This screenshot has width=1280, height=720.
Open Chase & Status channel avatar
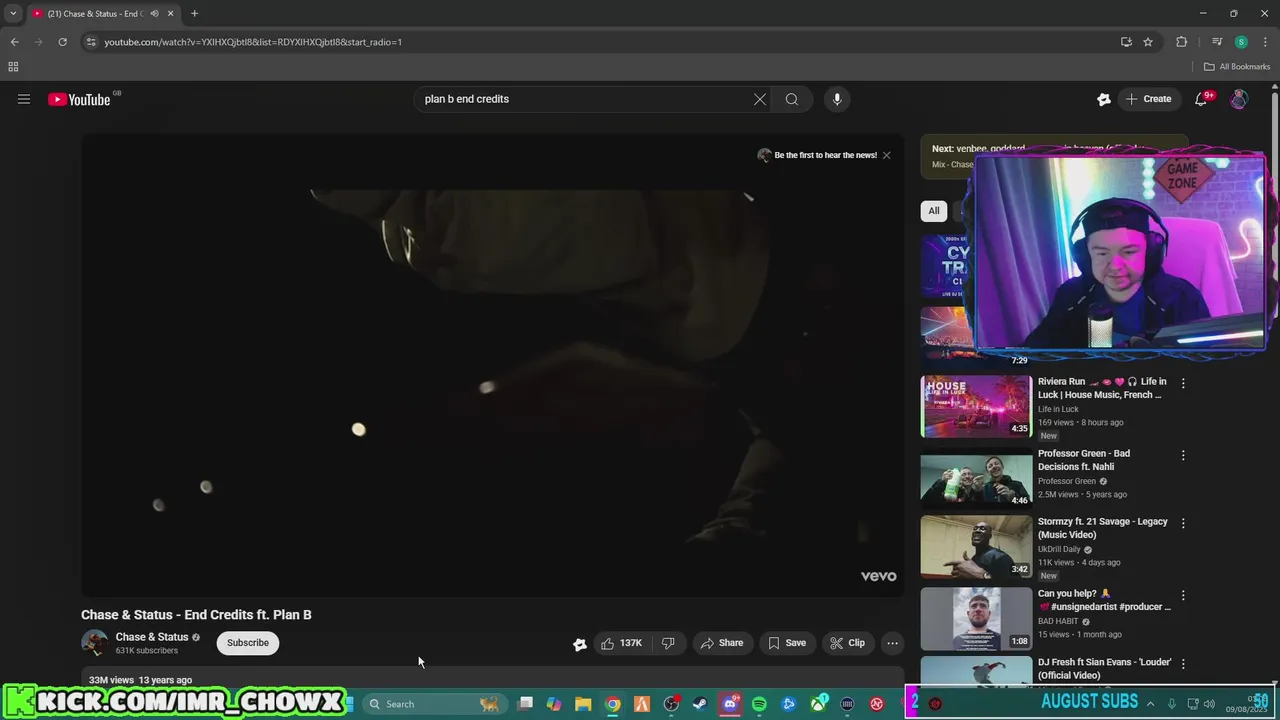tap(94, 643)
